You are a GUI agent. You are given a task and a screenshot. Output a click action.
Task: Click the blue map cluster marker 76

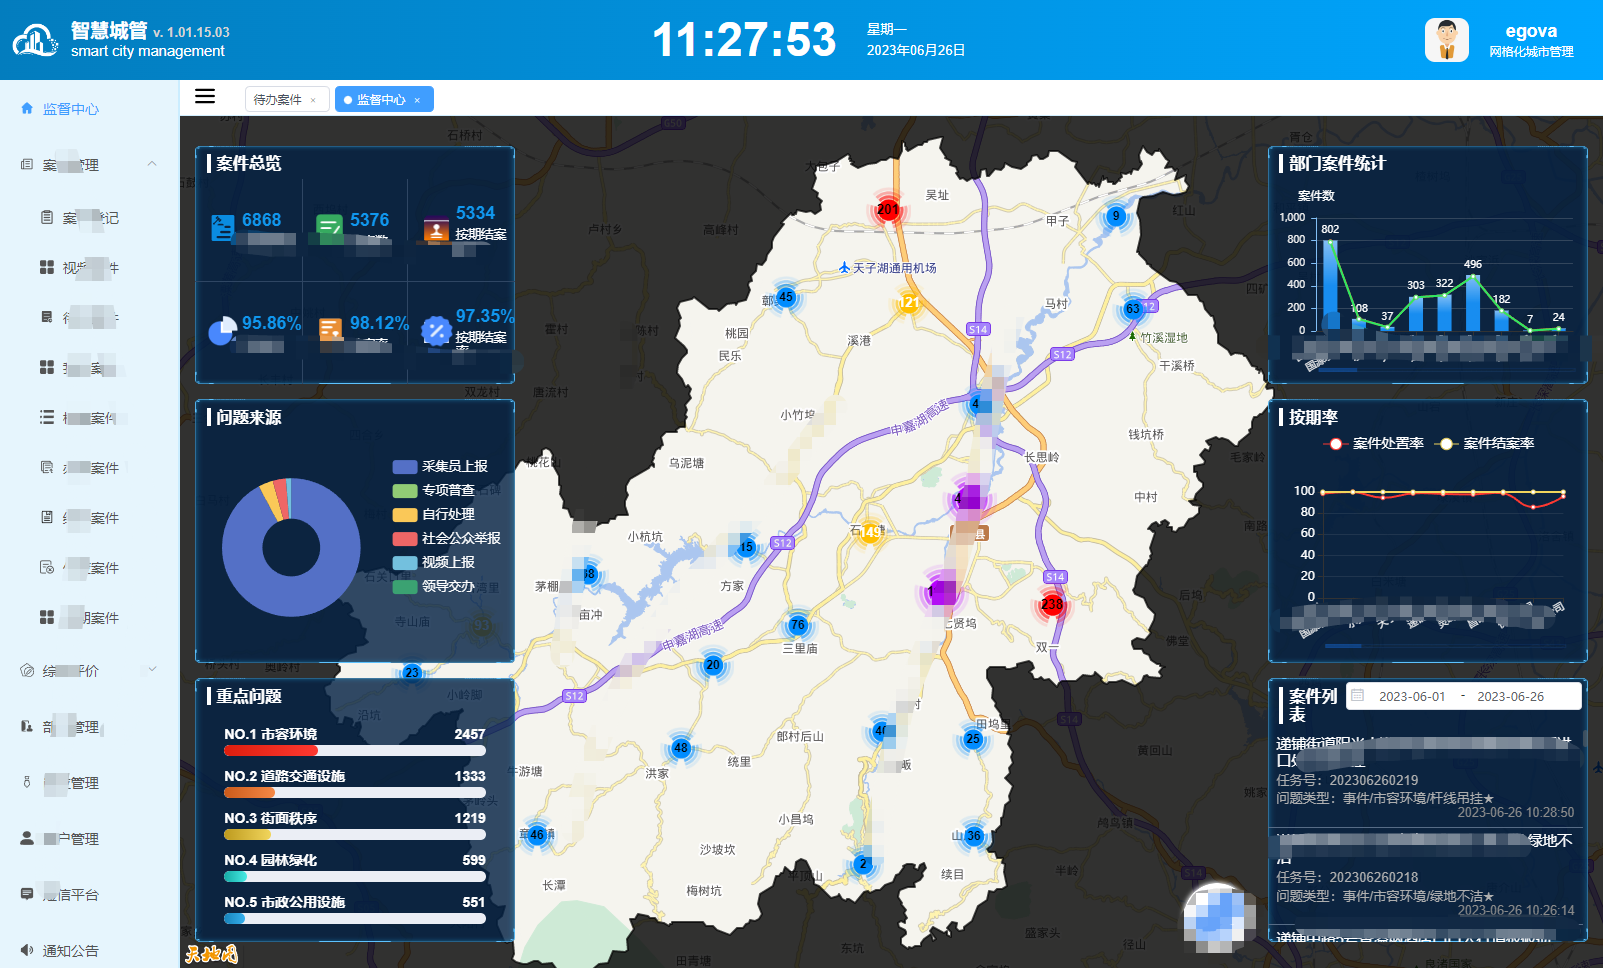point(797,625)
